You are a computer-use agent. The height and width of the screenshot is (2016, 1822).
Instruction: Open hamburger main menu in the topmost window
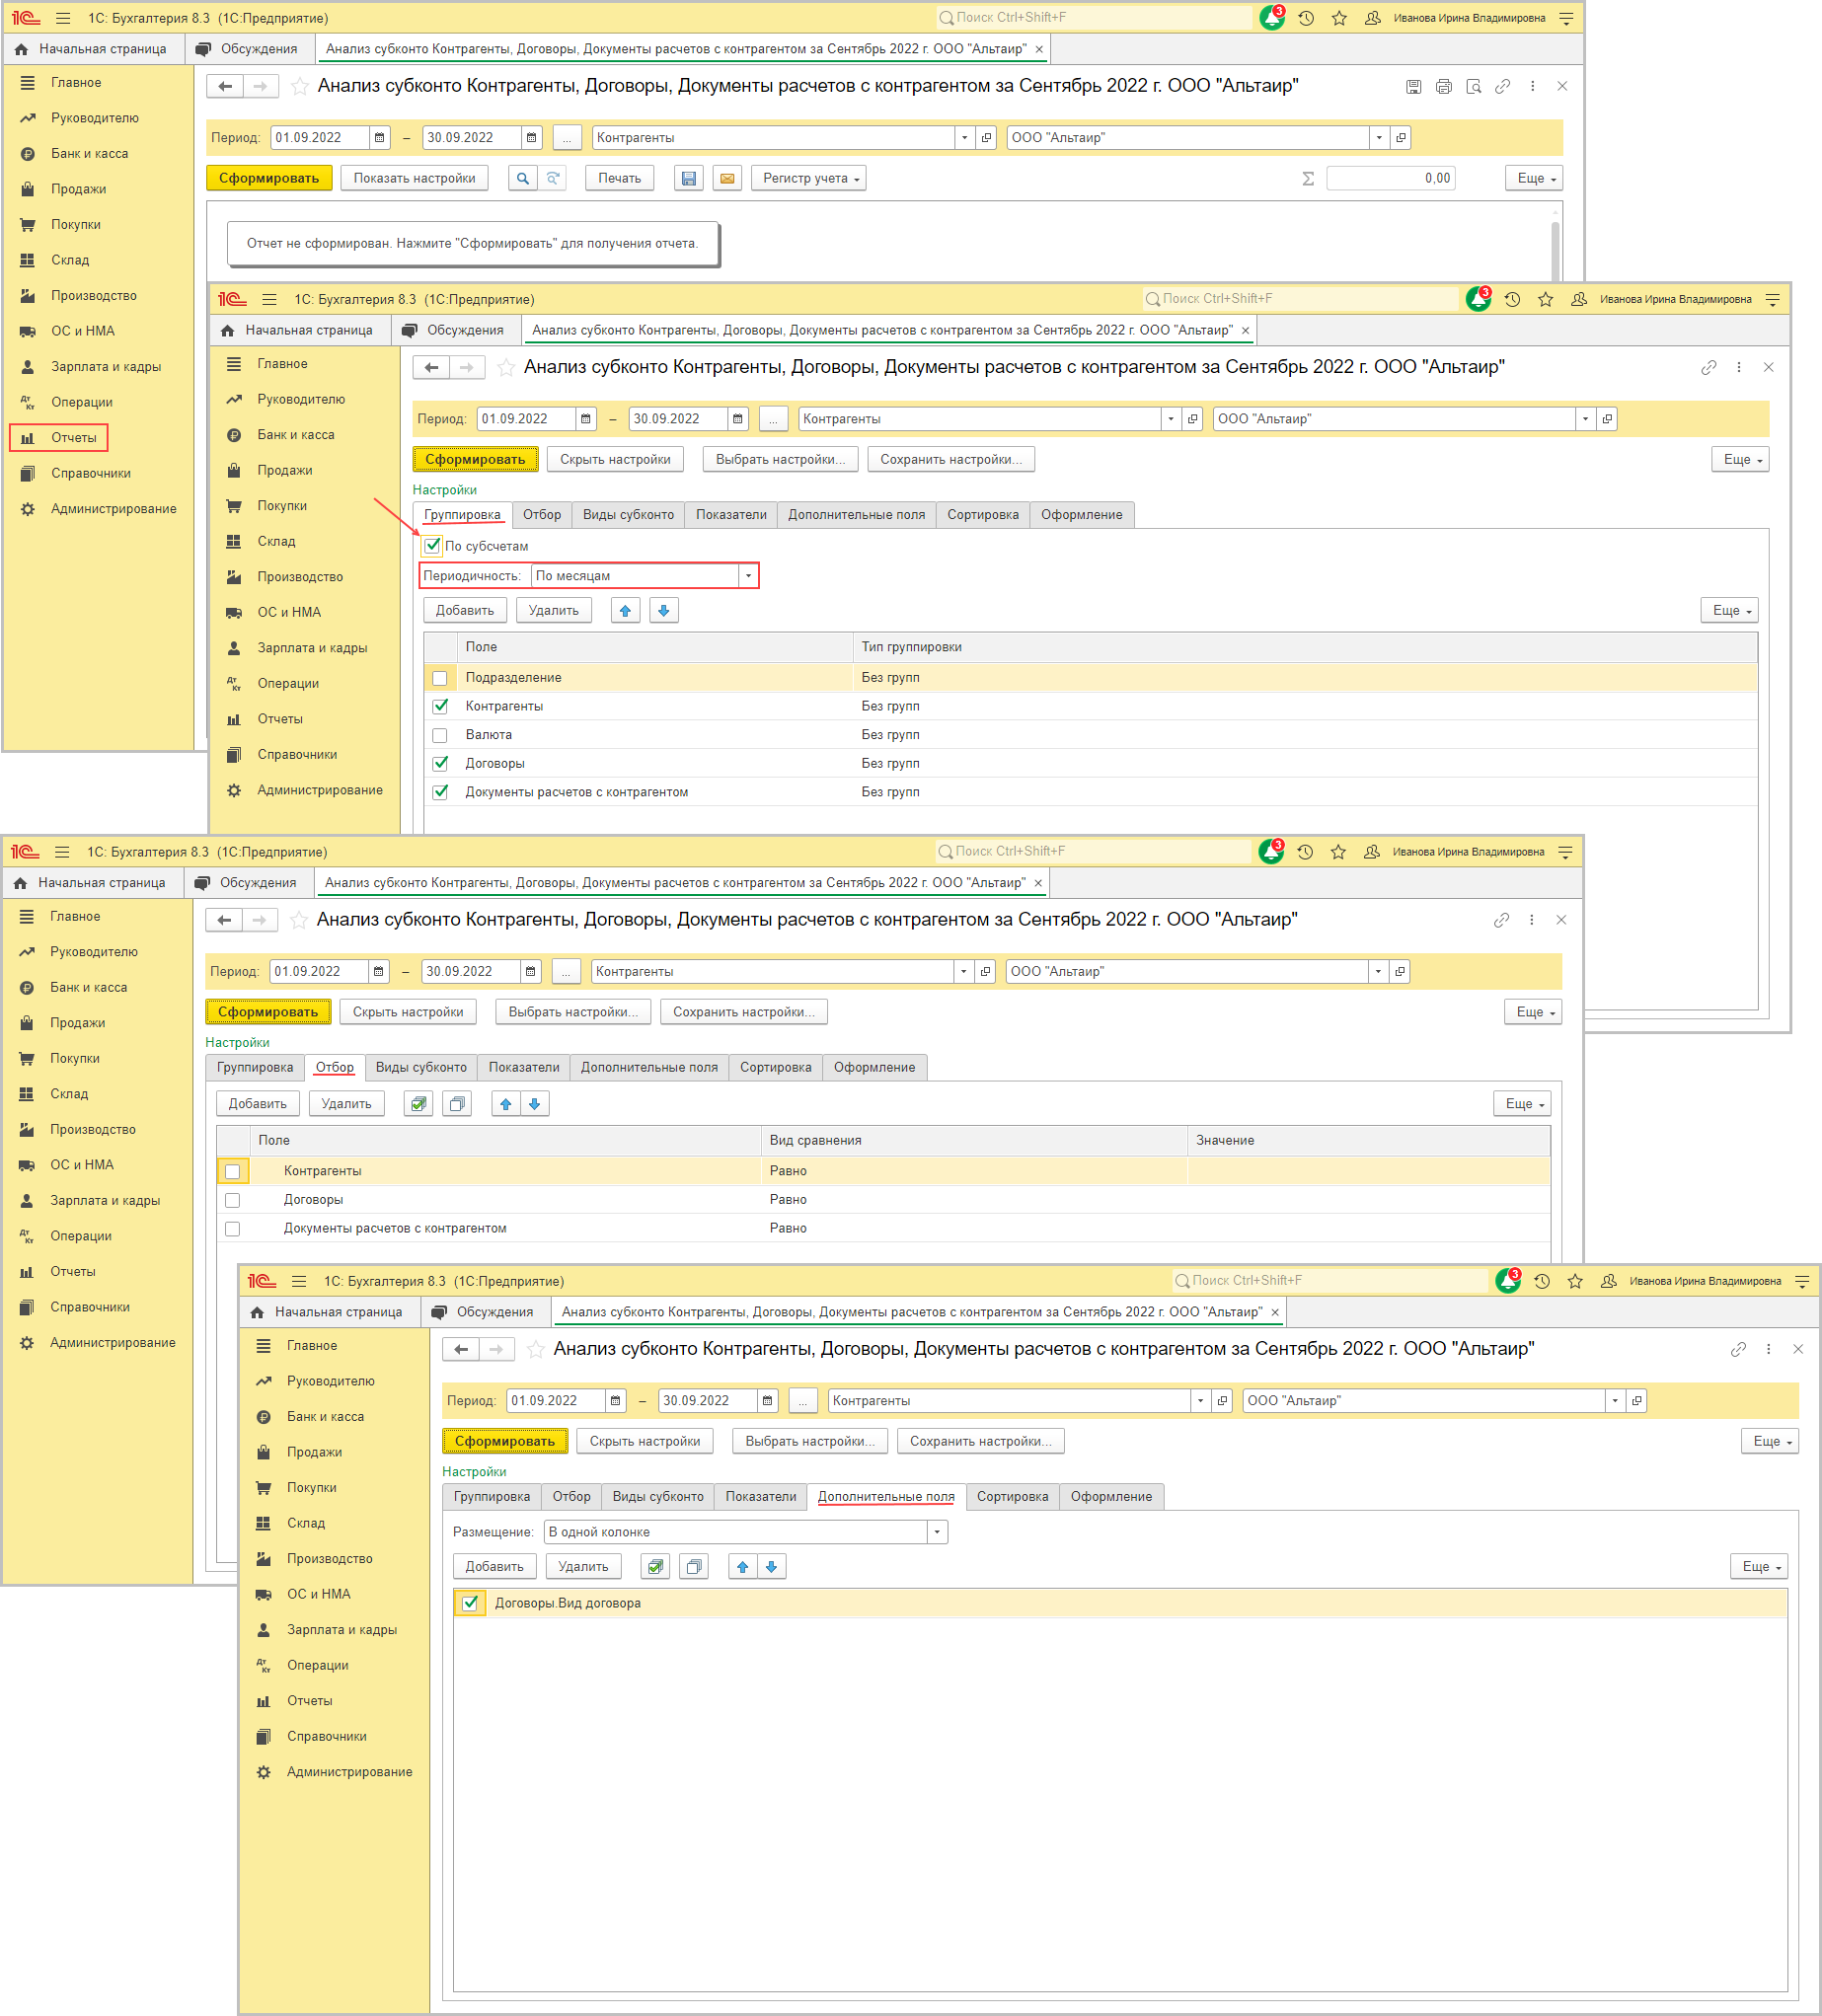tap(63, 18)
